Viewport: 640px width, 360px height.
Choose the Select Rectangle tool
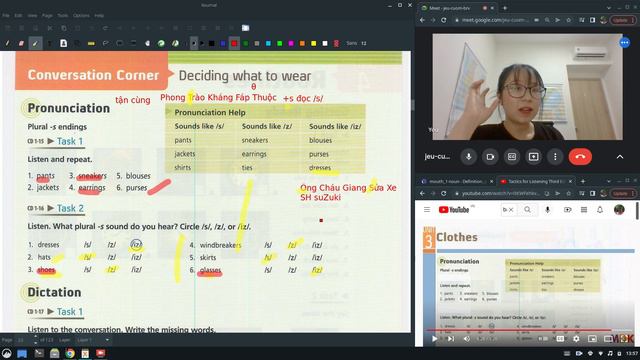tap(119, 43)
